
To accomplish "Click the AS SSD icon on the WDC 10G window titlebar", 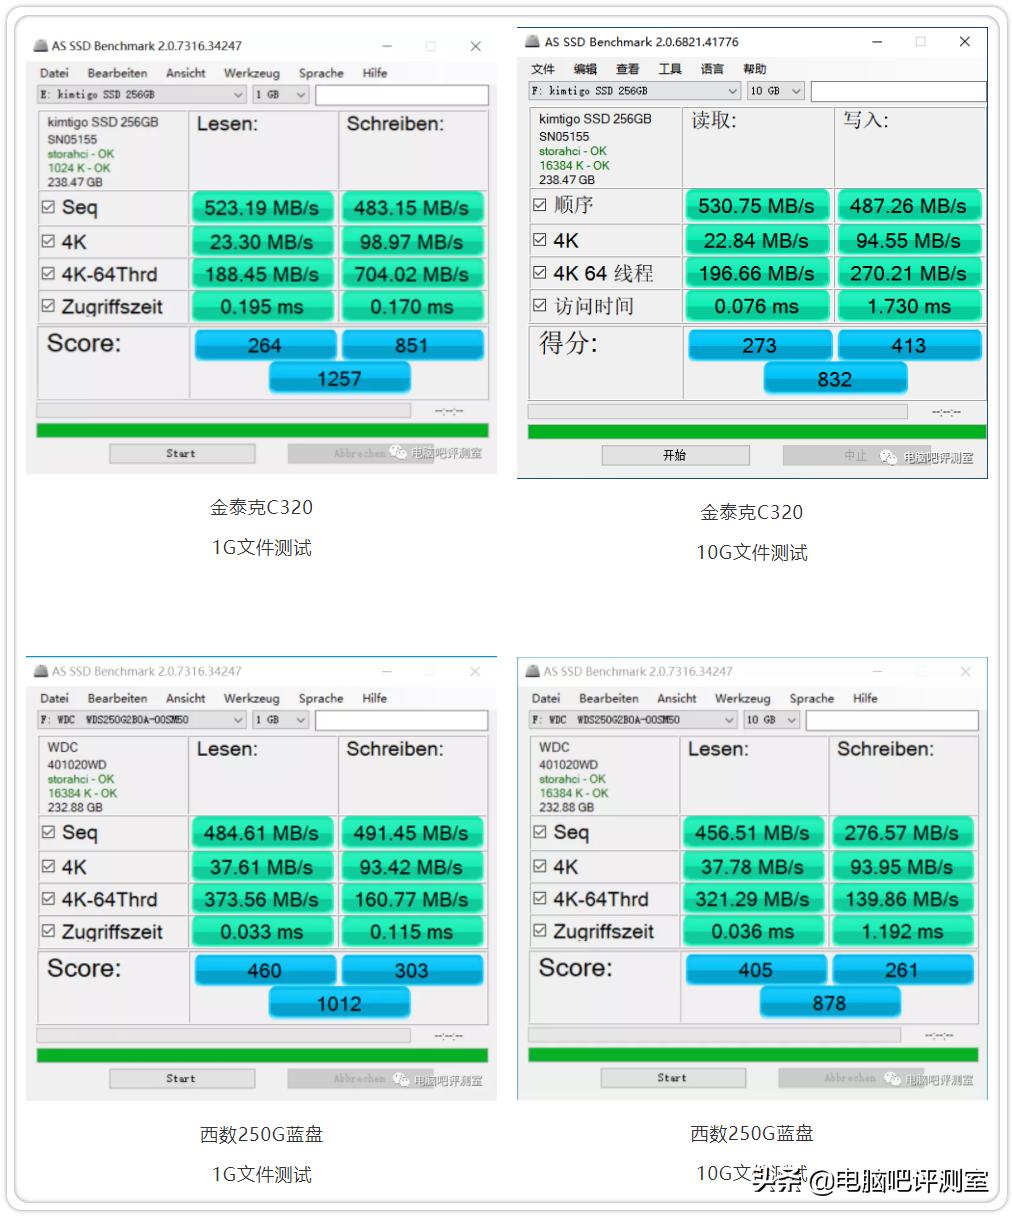I will point(531,671).
